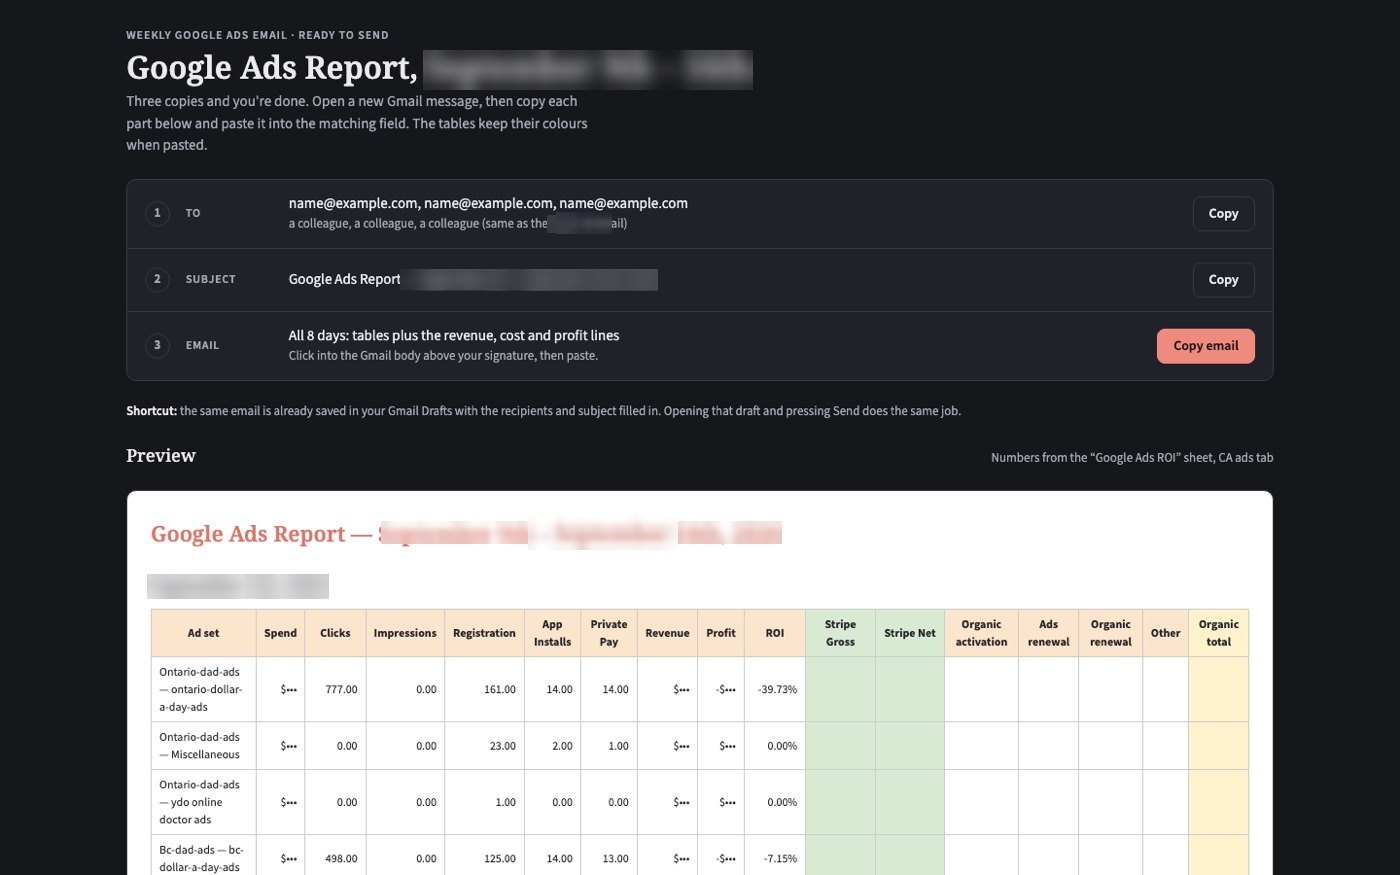
Task: Click the Stripe Gross column header
Action: [x=840, y=633]
